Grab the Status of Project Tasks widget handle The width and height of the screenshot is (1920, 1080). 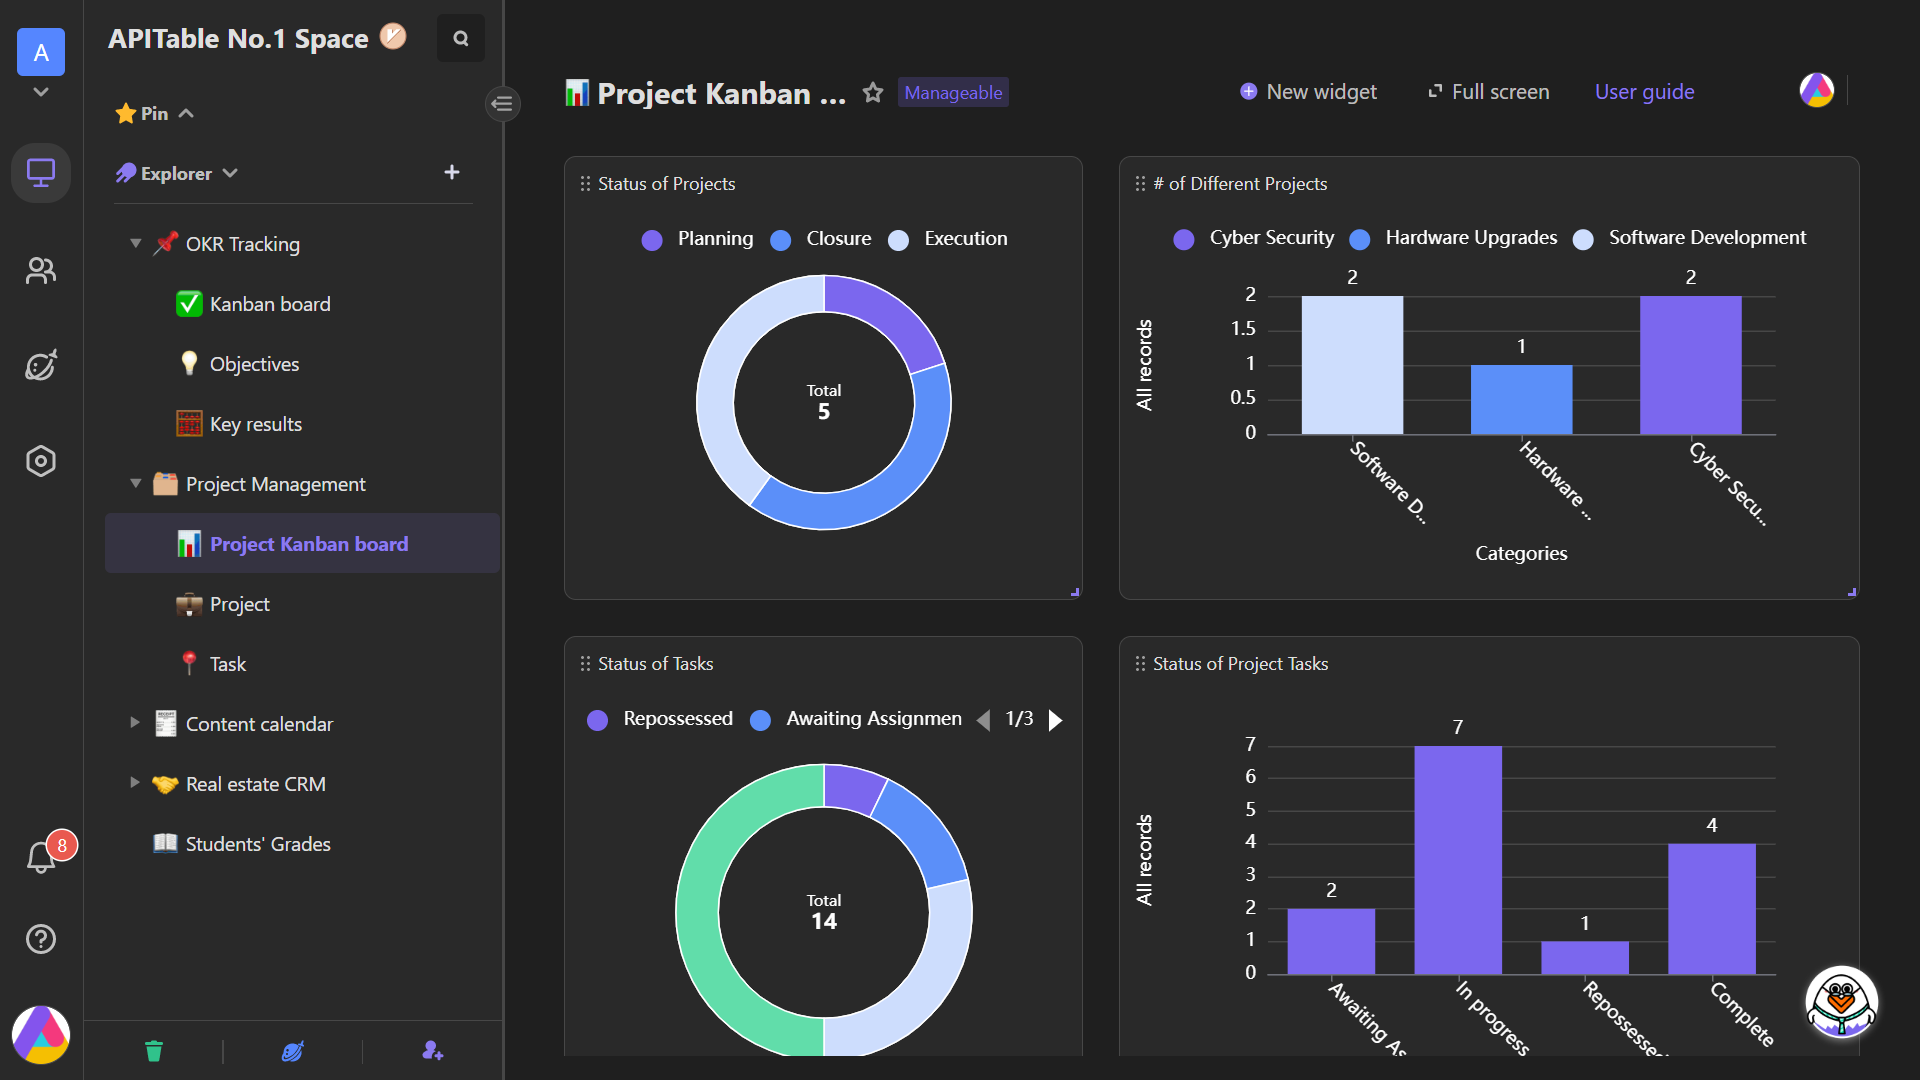[x=1140, y=664]
